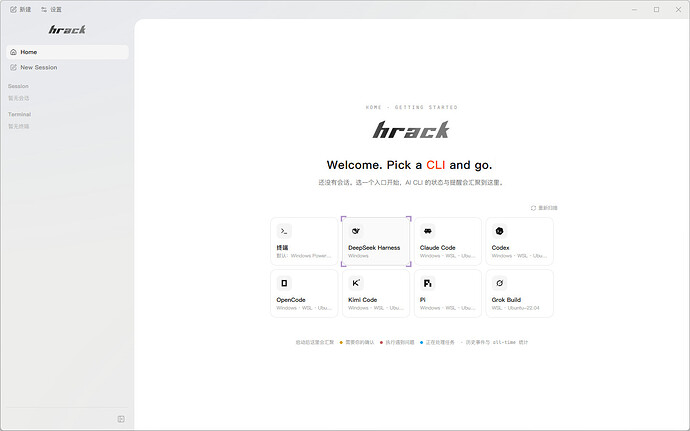Open New Session in the sidebar
690x431 pixels.
tap(67, 67)
